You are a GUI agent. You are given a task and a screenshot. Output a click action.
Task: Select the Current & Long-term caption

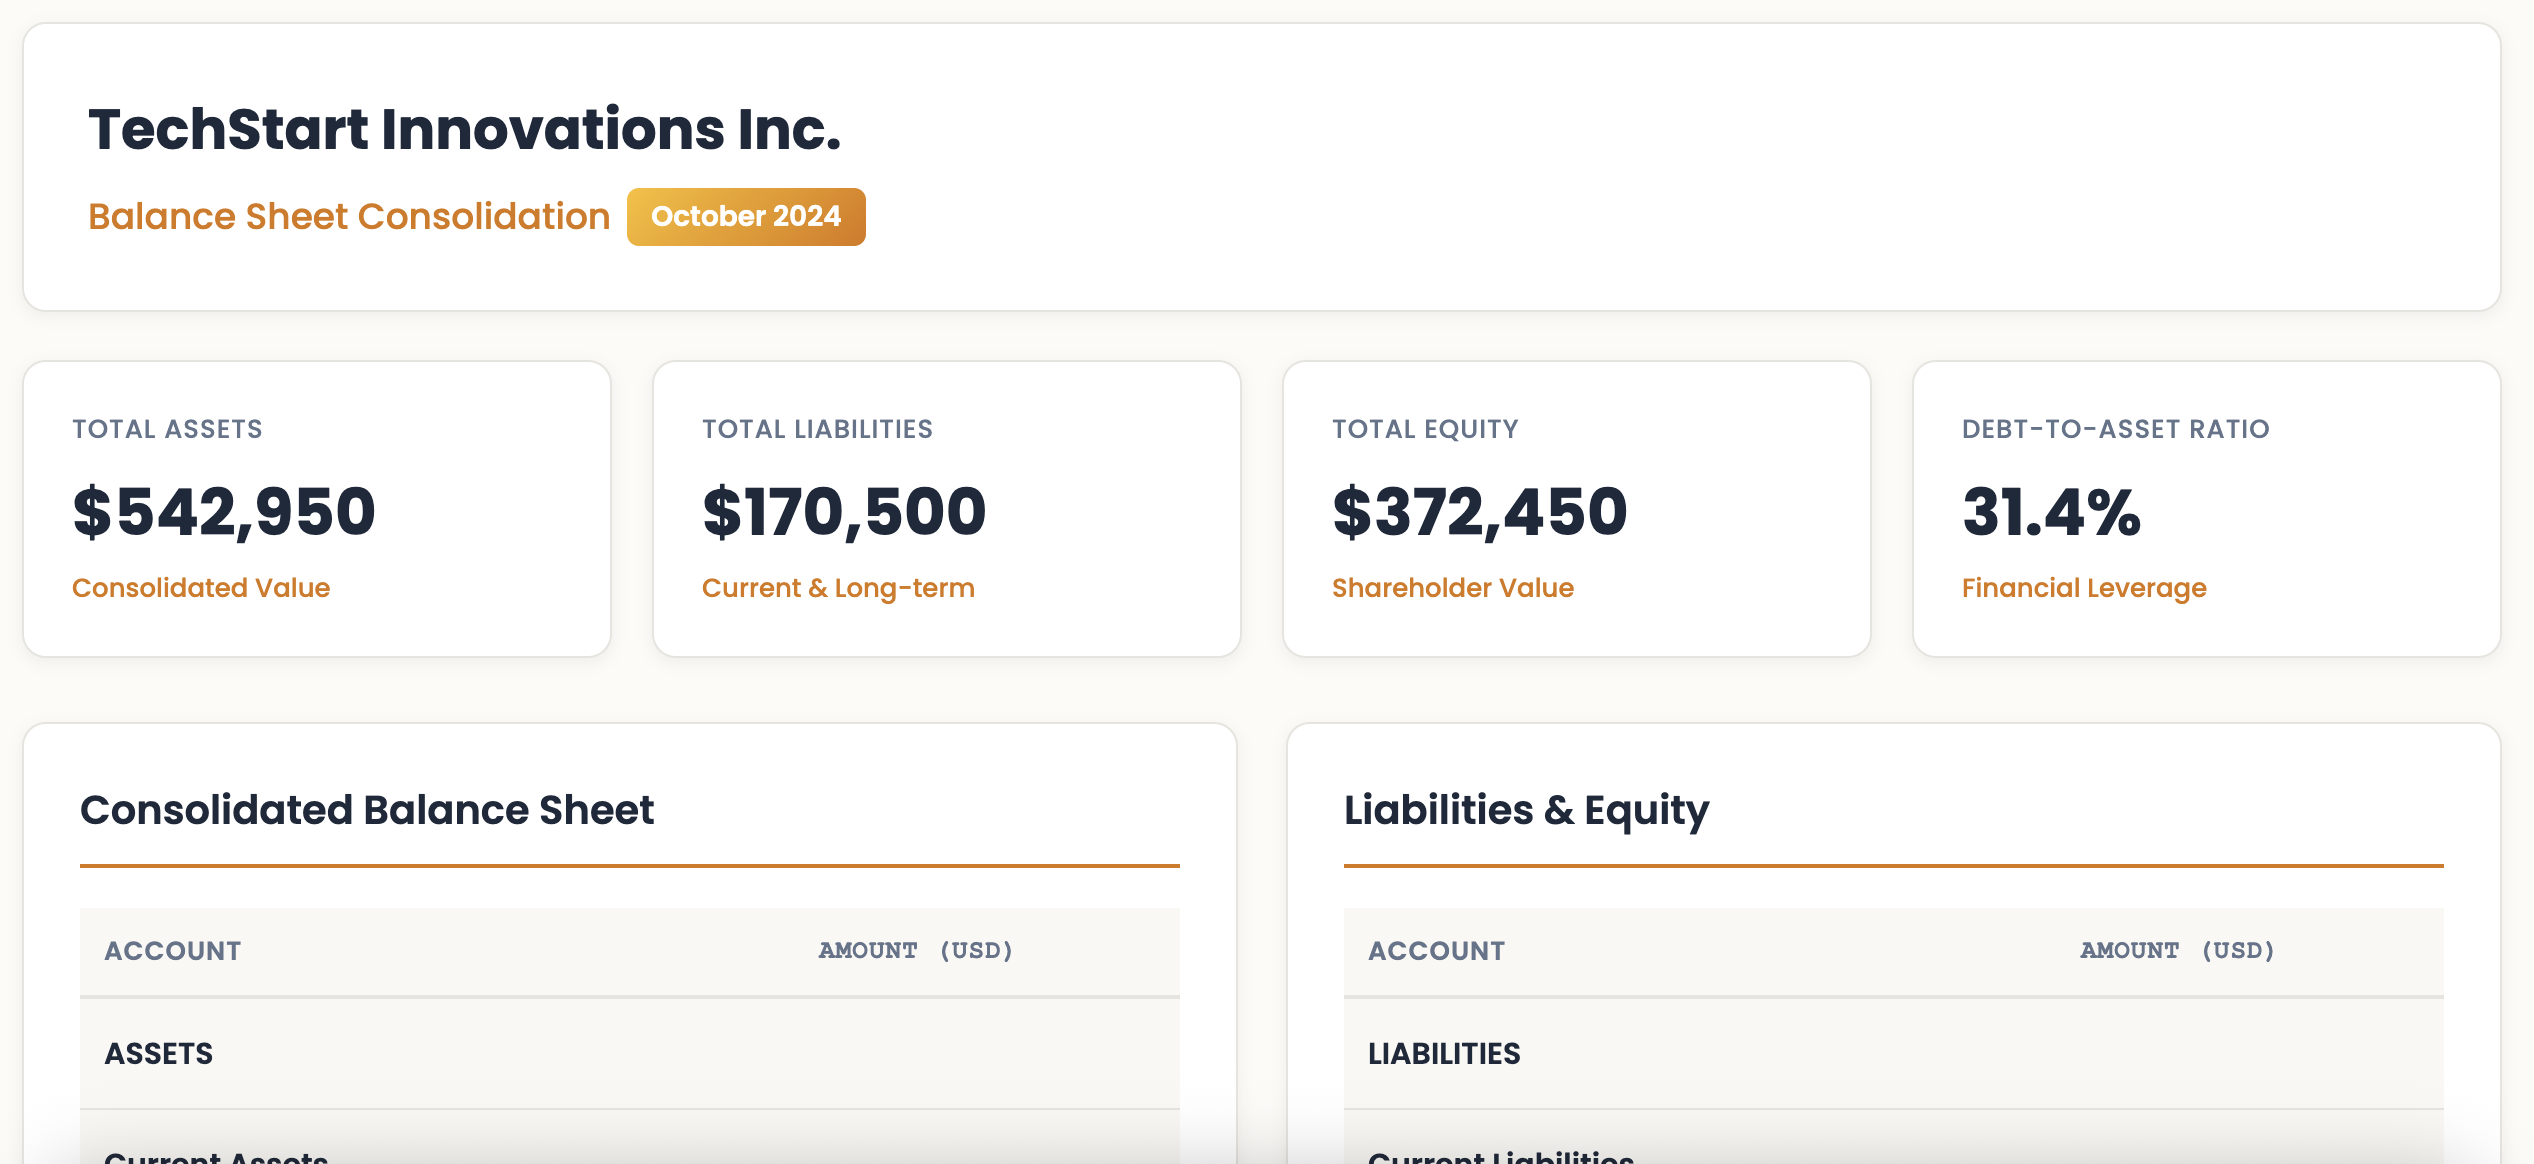point(838,588)
